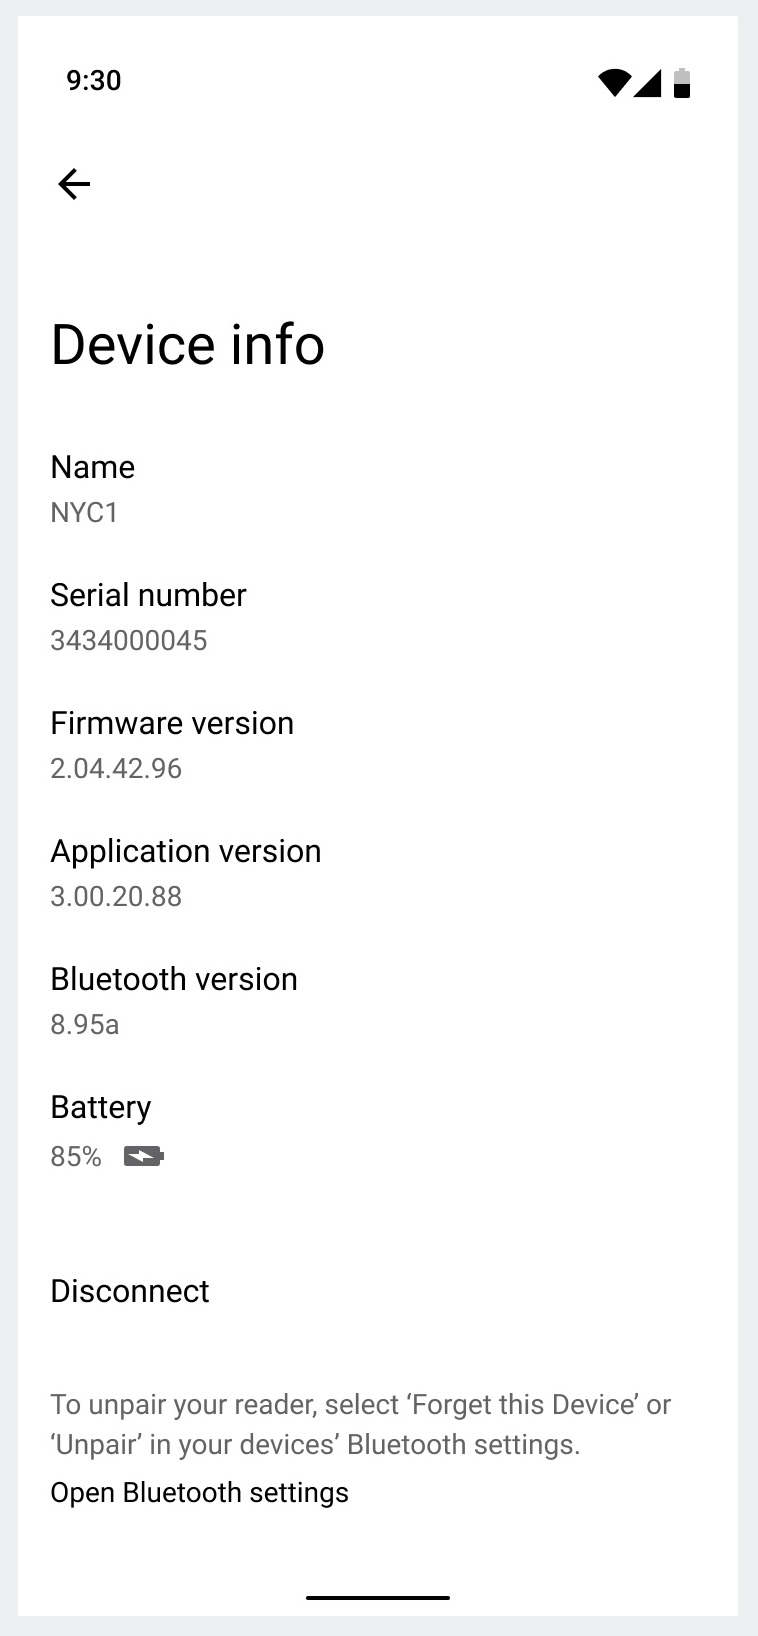Tap application value 3.00.20.88
The image size is (758, 1636).
pyautogui.click(x=116, y=896)
